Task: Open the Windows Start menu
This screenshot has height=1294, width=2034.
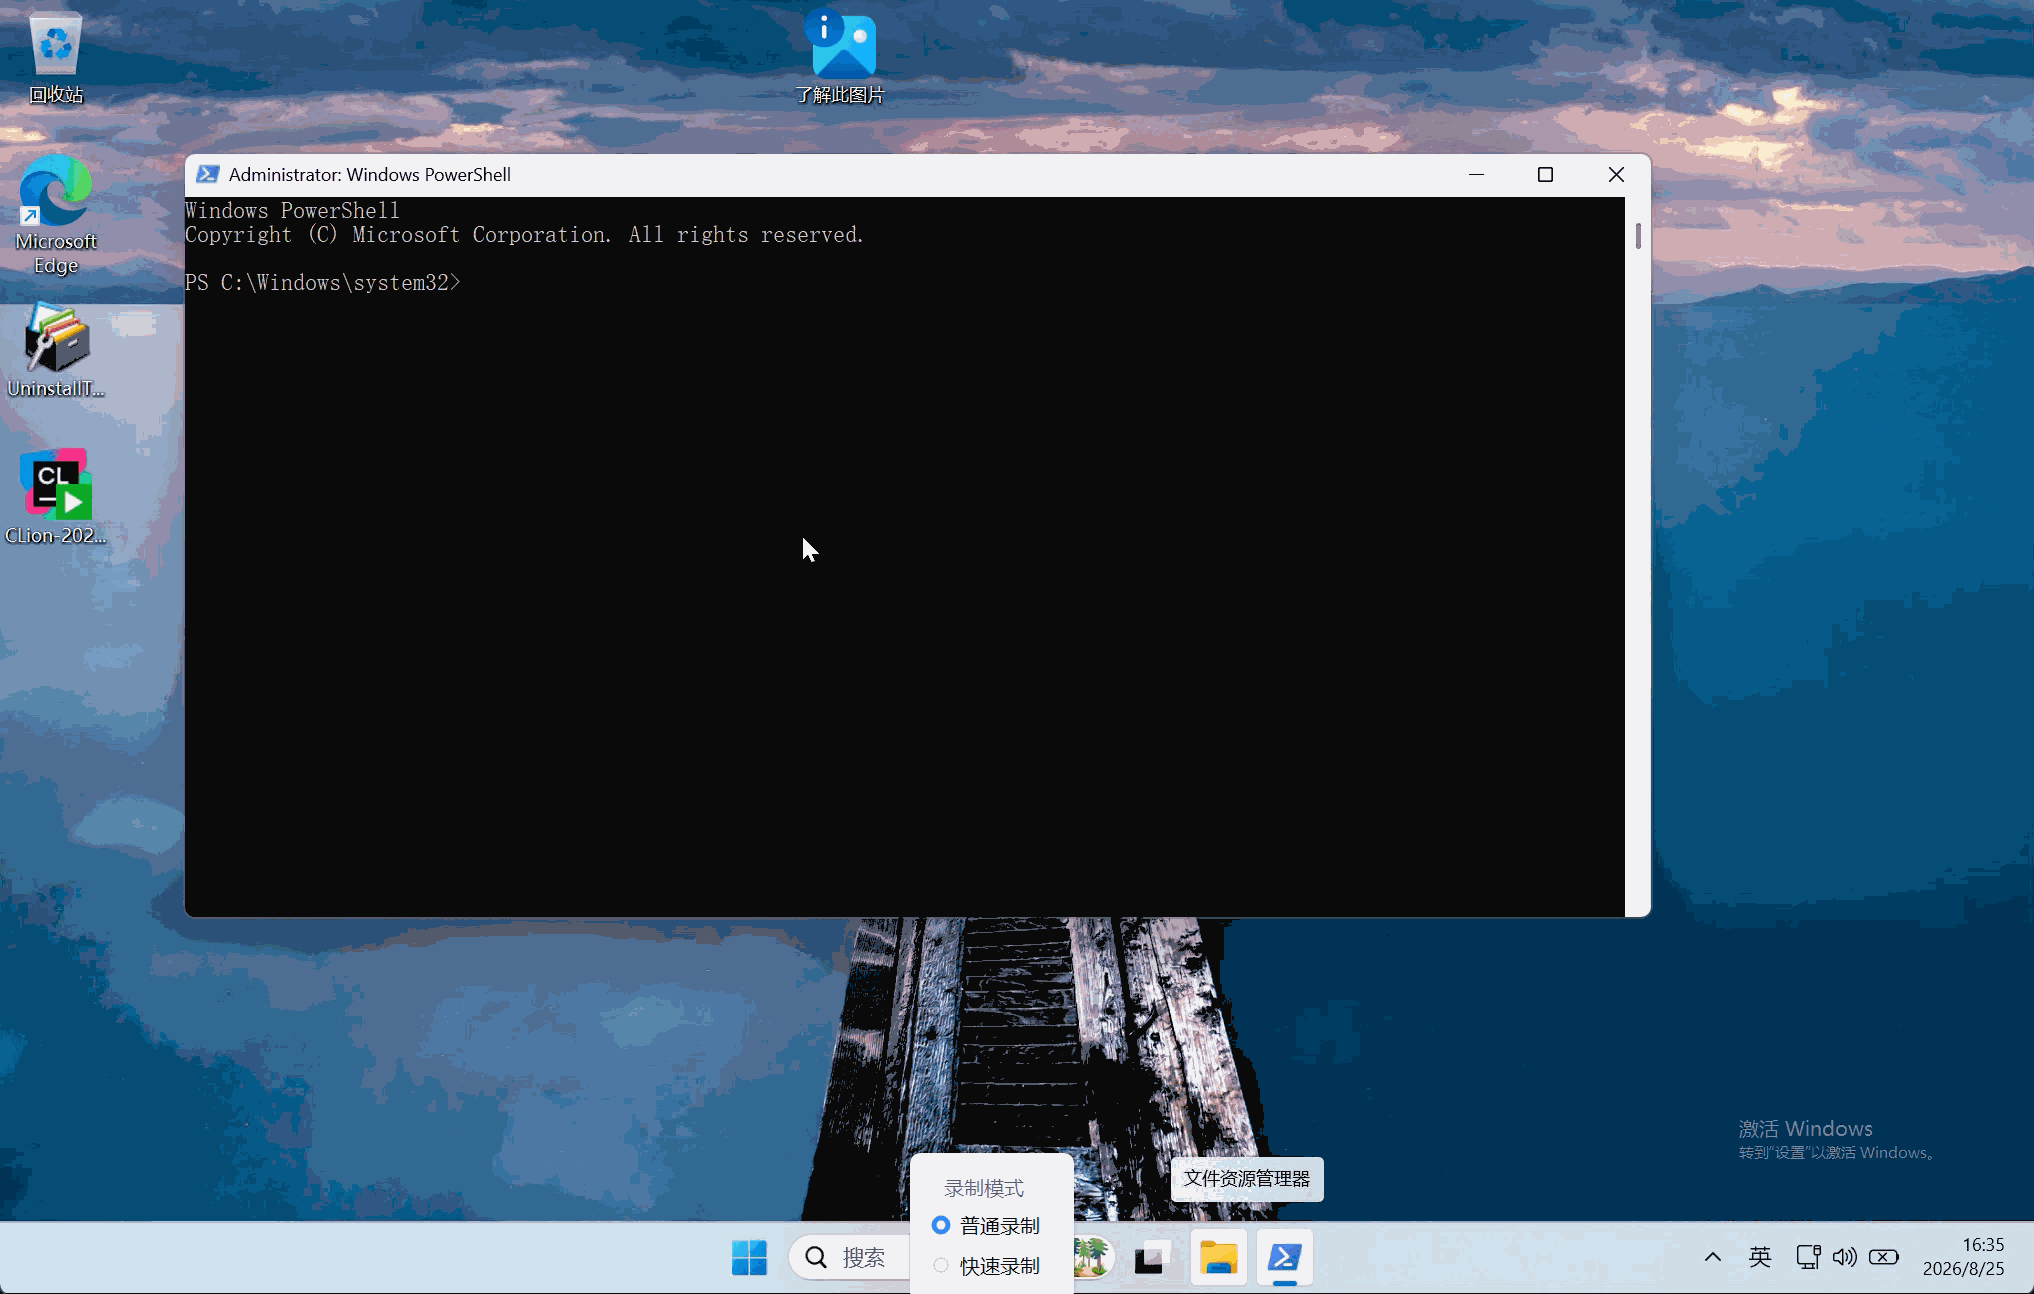Action: [x=749, y=1257]
